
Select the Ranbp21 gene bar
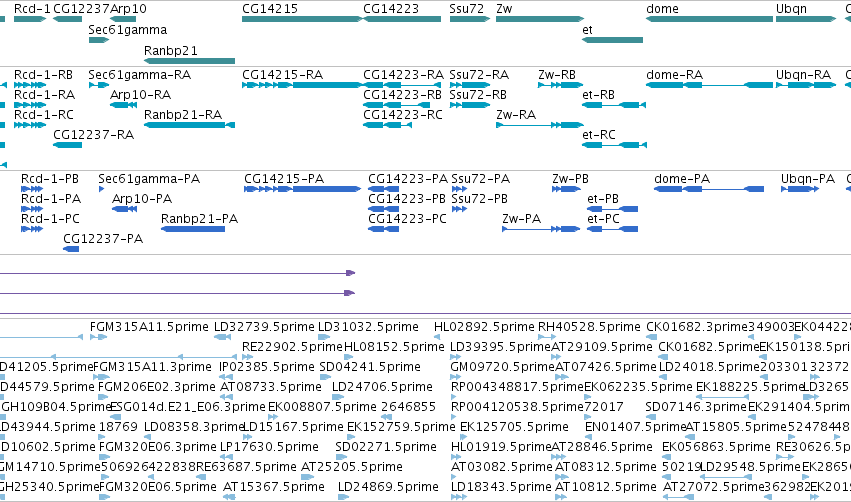point(189,61)
